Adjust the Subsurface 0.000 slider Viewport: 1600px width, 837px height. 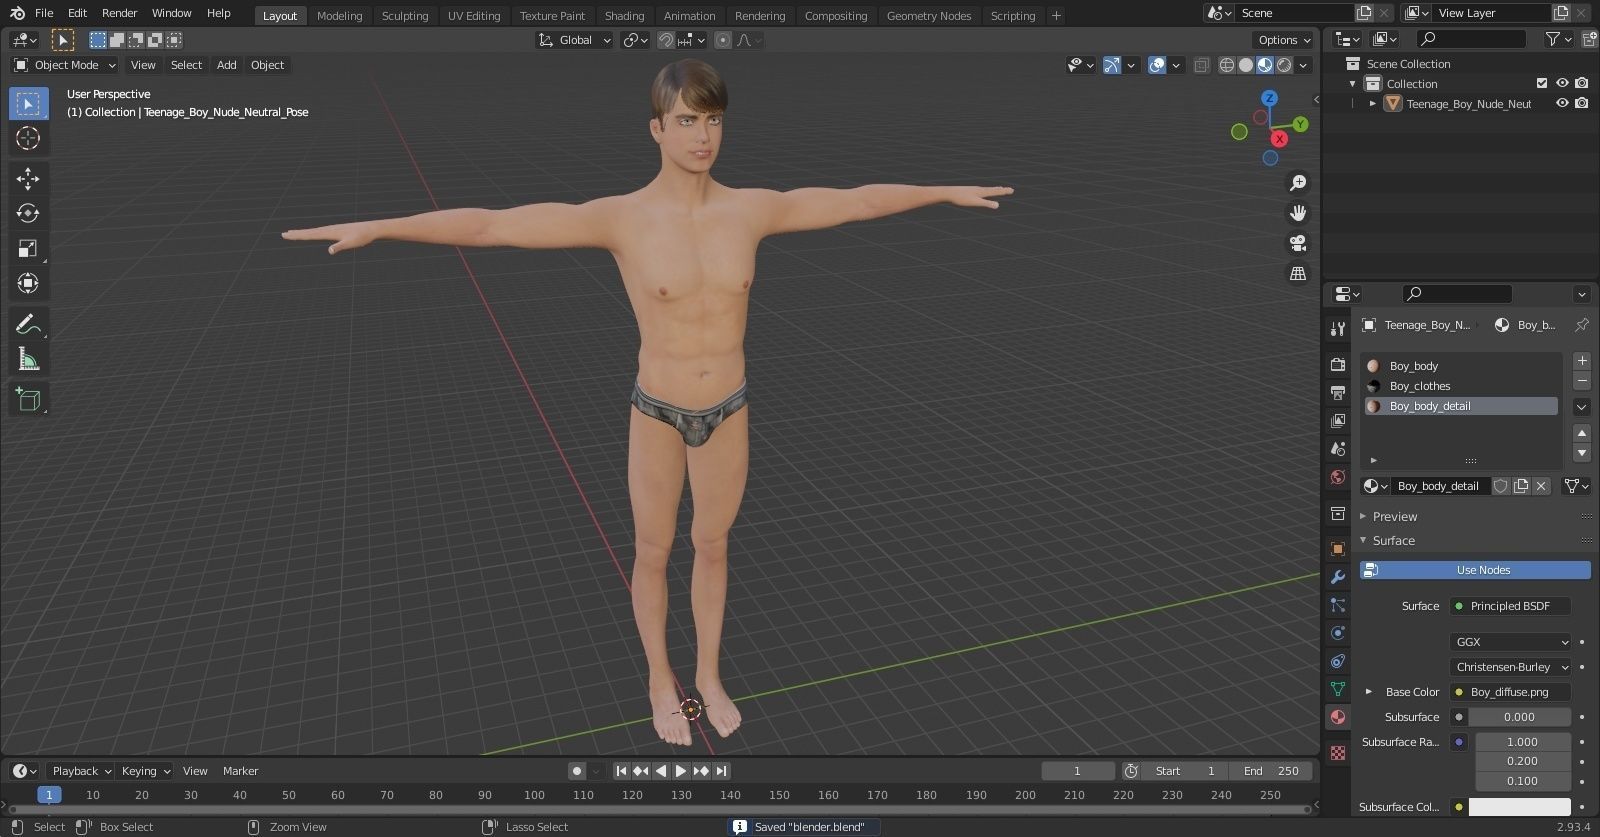click(1519, 717)
